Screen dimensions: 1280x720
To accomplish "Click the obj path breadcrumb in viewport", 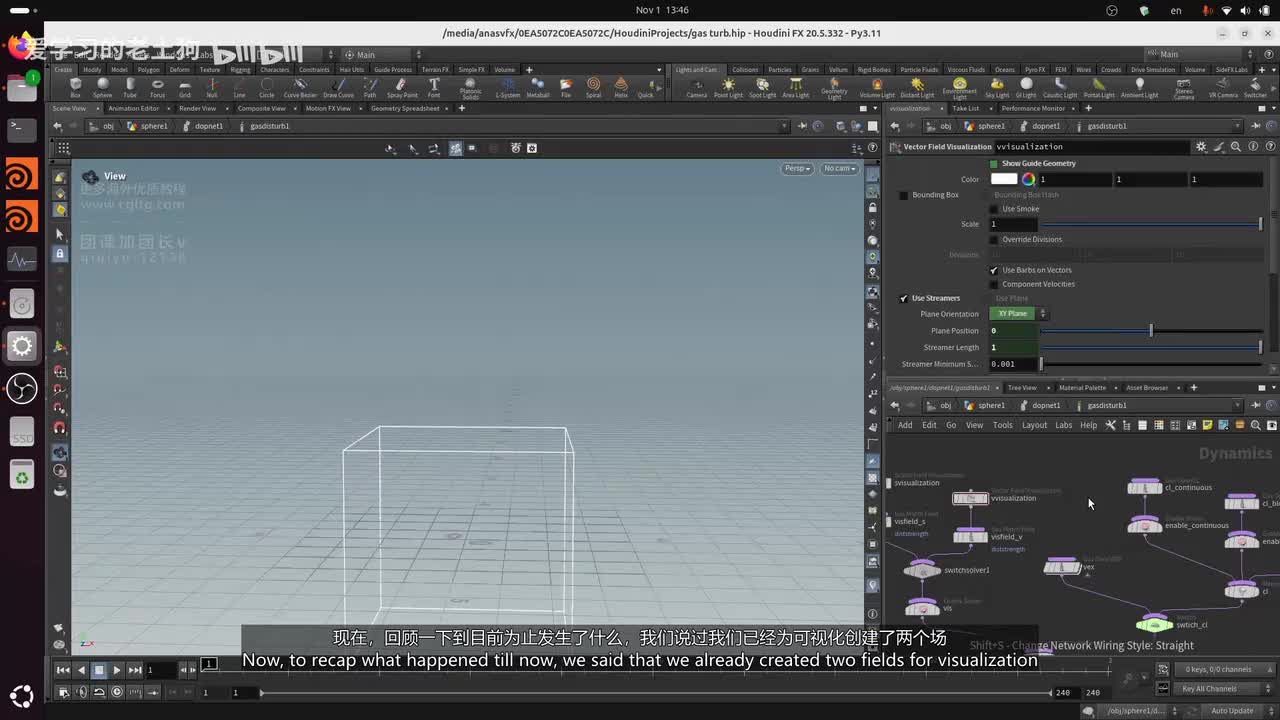I will click(108, 126).
